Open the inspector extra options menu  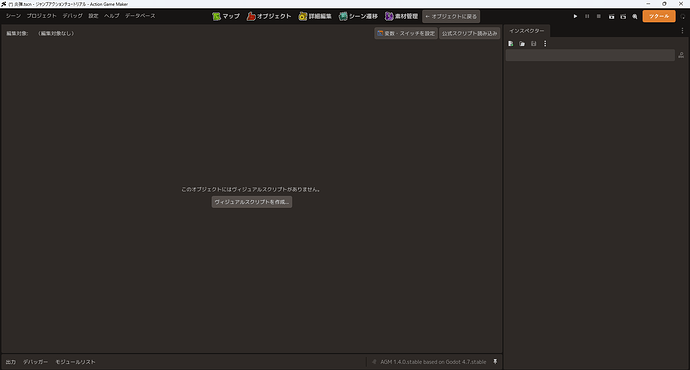[x=545, y=44]
